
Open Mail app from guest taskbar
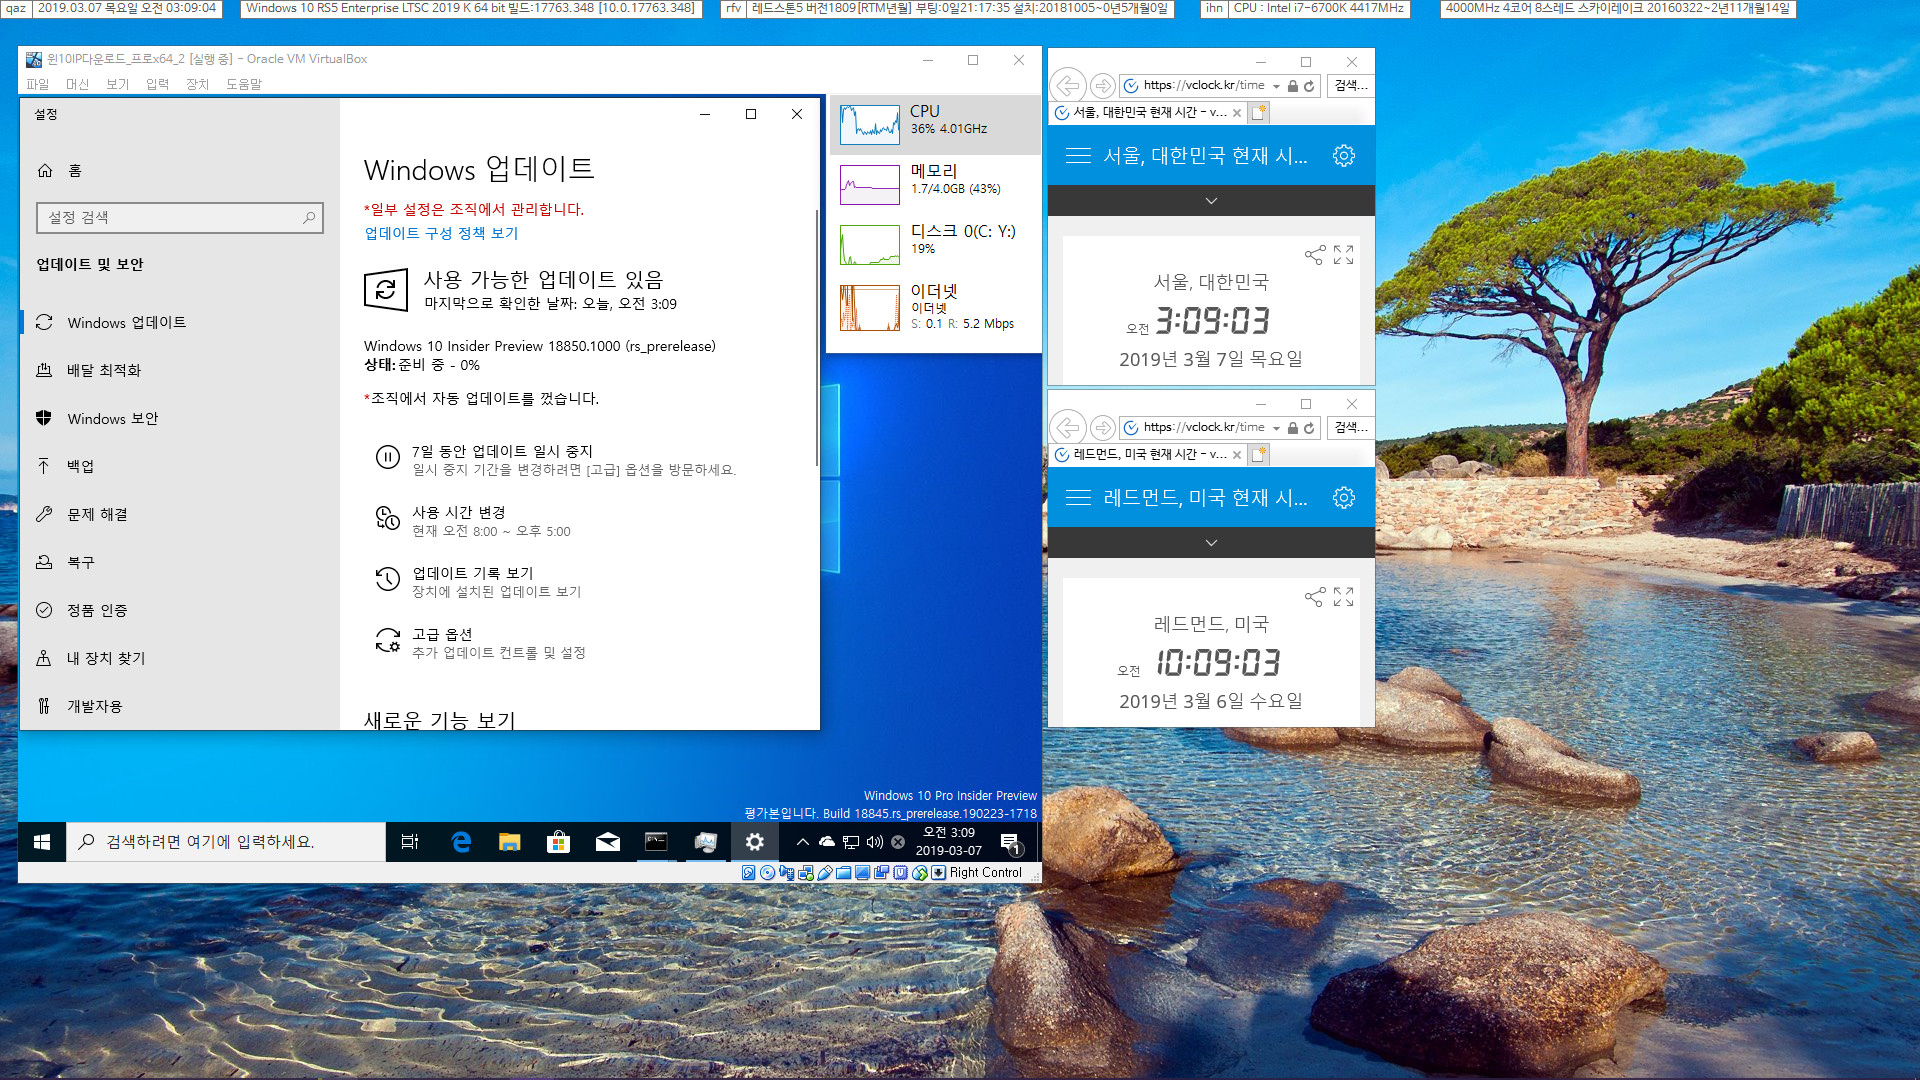point(608,842)
